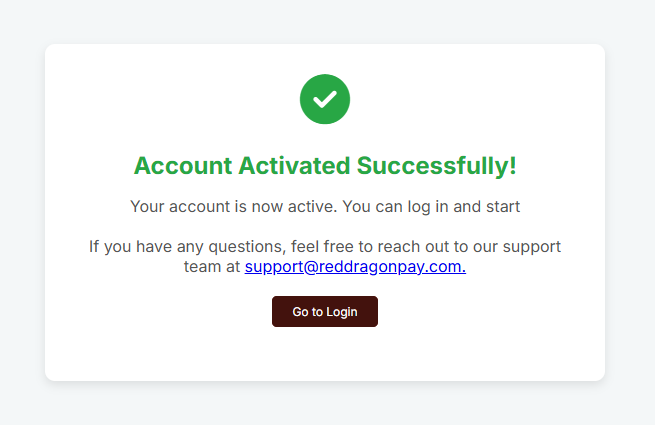Screen dimensions: 655x425
Task: Click the word 'Account' in the green heading
Action: coord(183,165)
